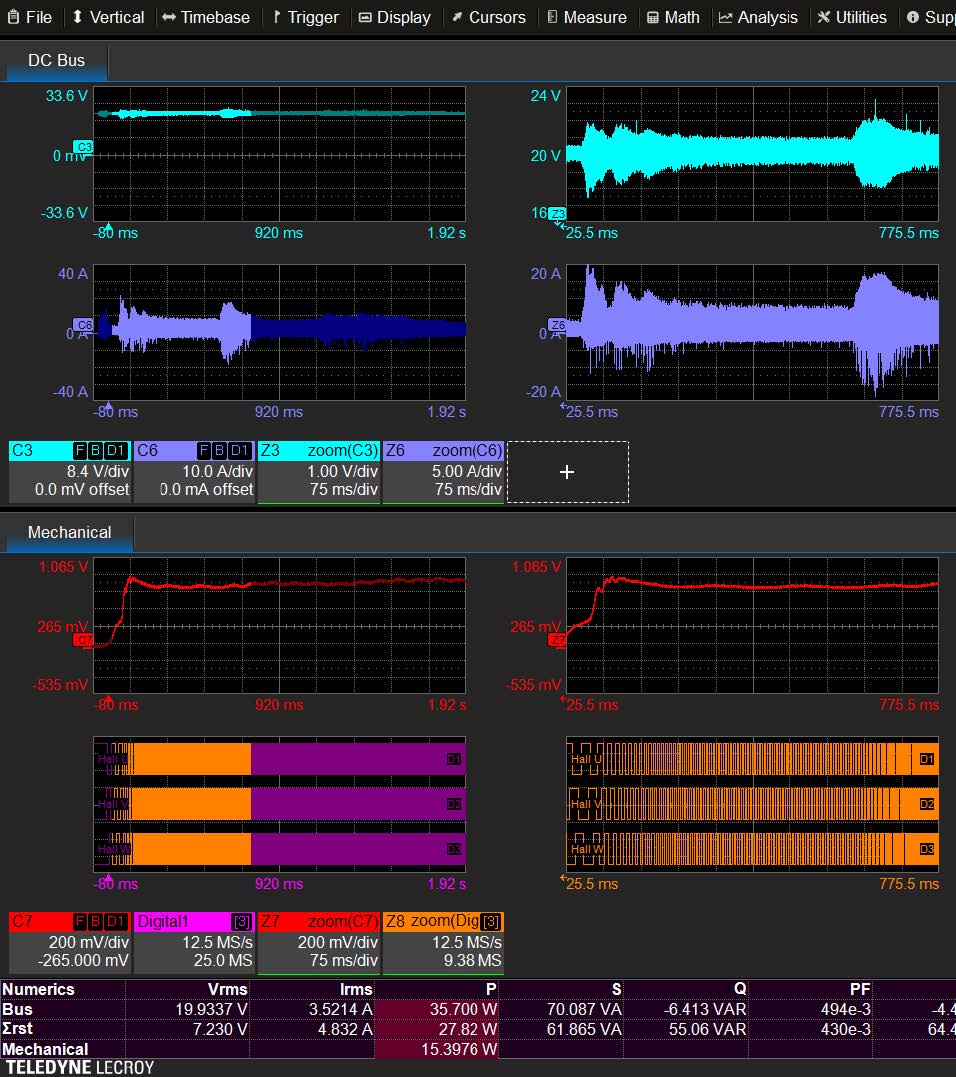This screenshot has height=1077, width=956.
Task: Select the Z8 digital zoom descriptor box
Action: click(x=443, y=942)
